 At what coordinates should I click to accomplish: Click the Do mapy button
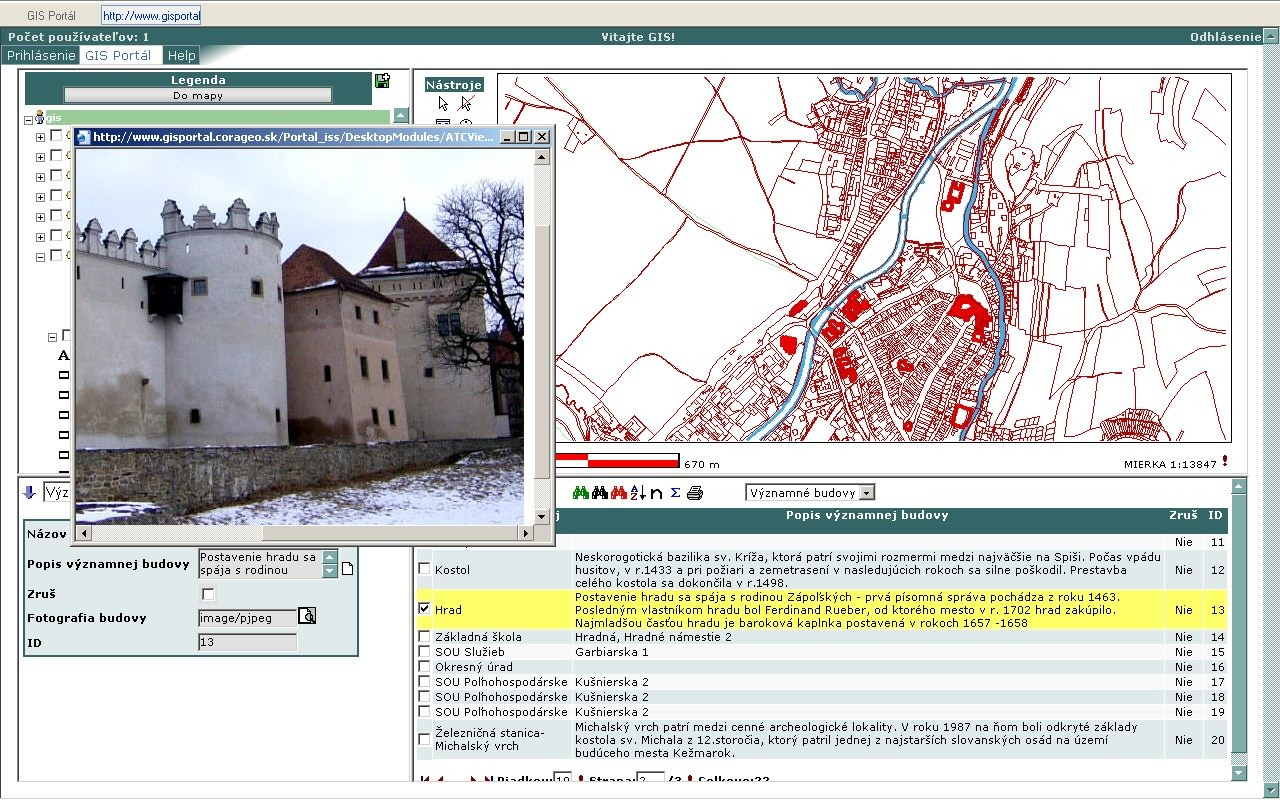click(198, 96)
